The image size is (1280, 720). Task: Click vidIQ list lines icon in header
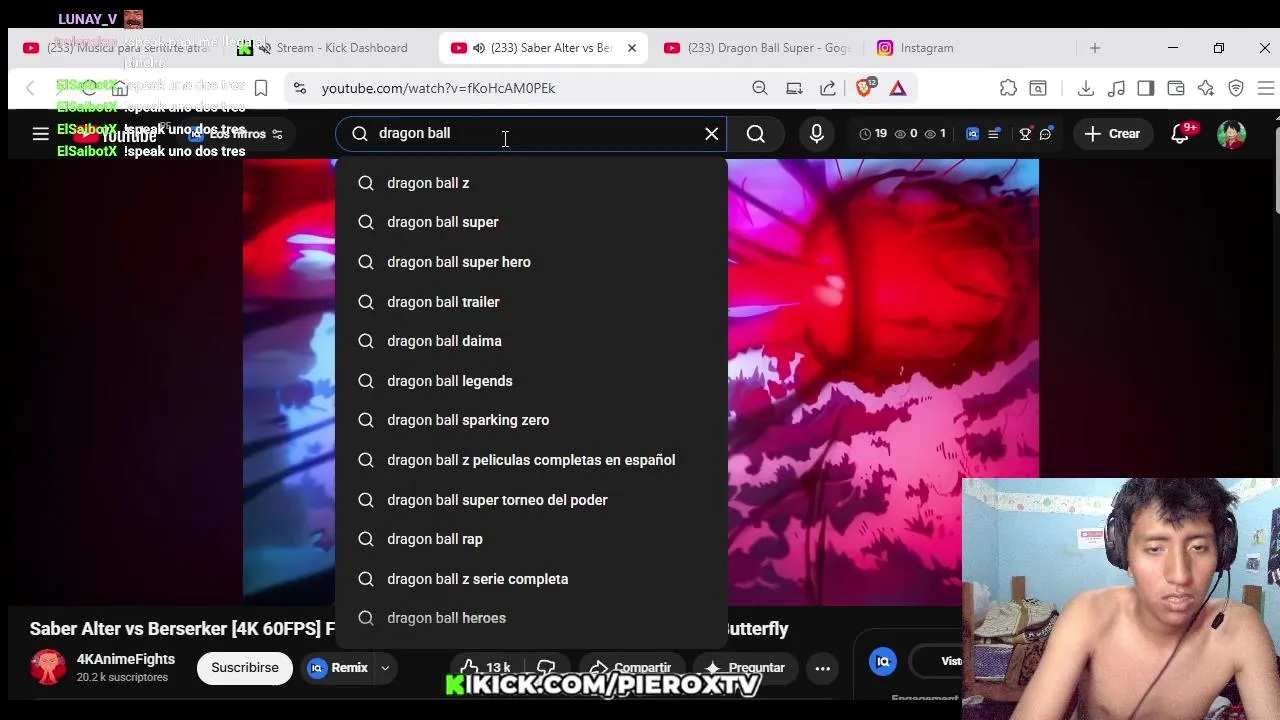994,133
